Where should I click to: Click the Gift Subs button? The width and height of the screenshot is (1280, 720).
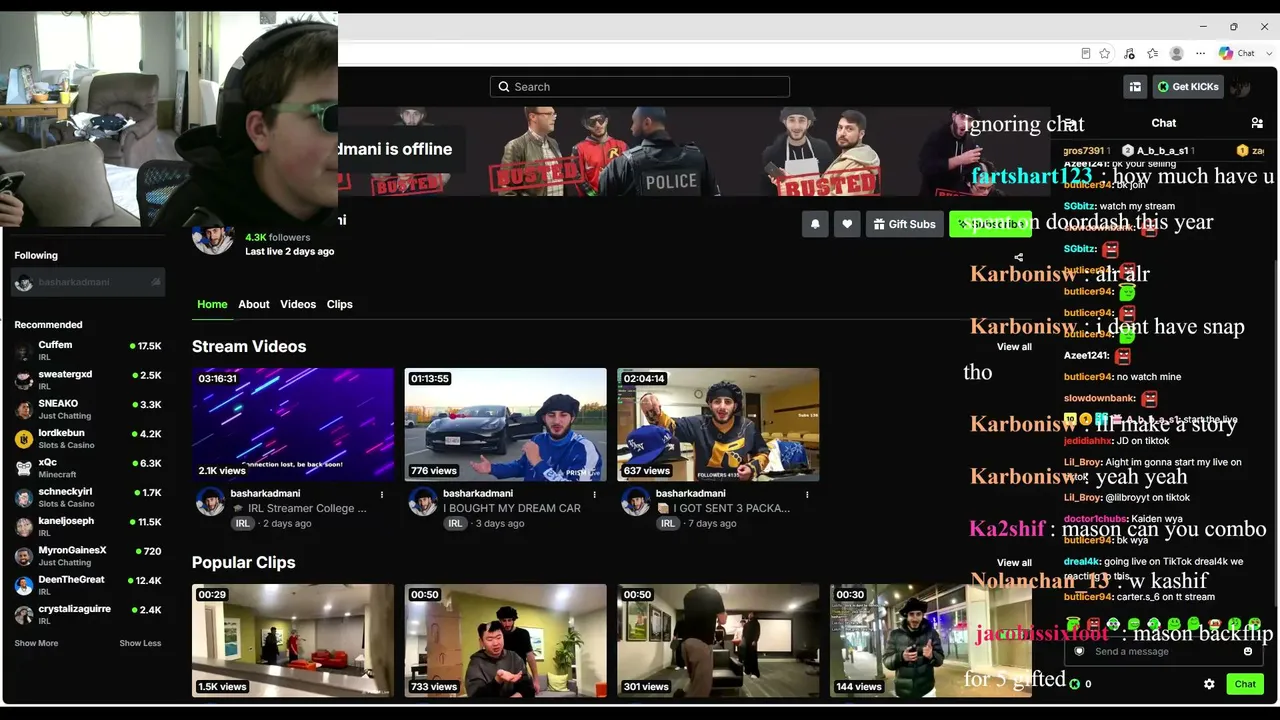click(904, 224)
